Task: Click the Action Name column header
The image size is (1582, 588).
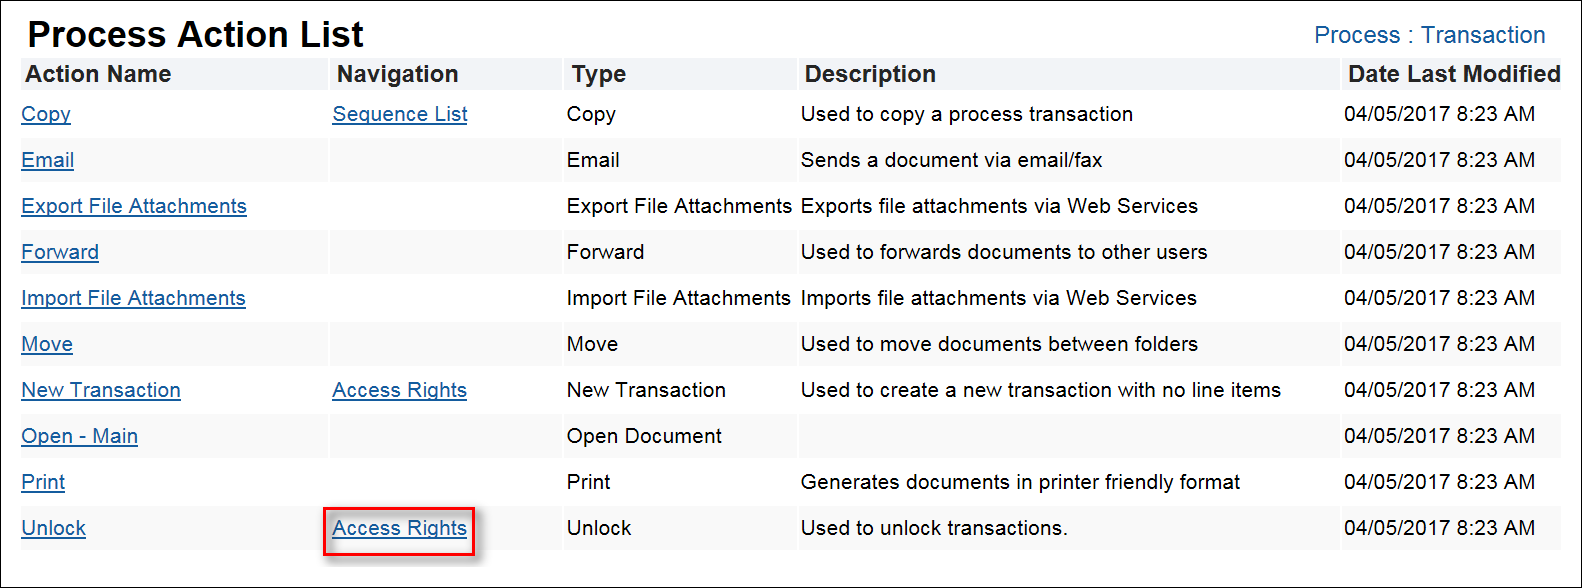Action: click(98, 74)
